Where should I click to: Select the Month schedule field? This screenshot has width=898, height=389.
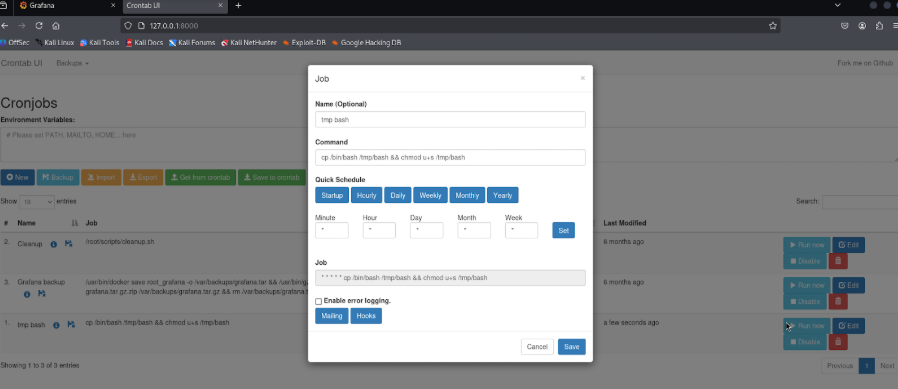tap(474, 230)
